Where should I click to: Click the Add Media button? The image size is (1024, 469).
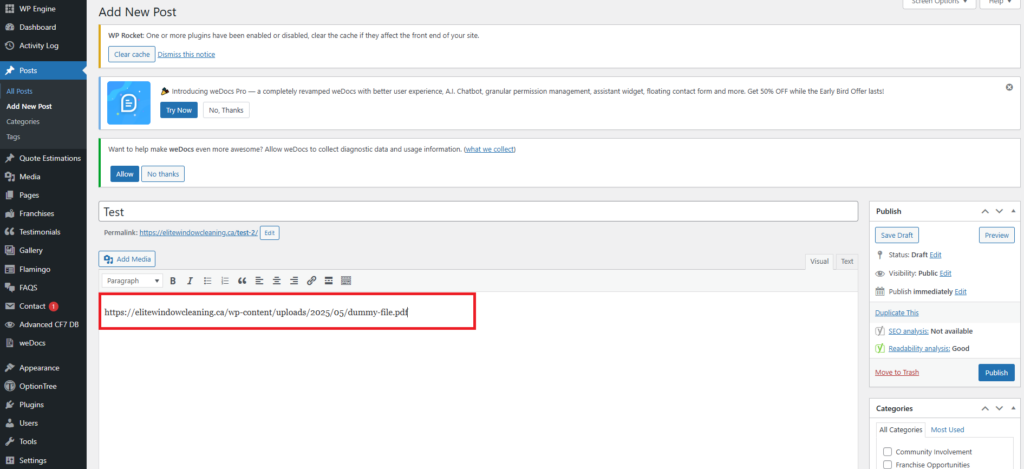click(x=127, y=259)
